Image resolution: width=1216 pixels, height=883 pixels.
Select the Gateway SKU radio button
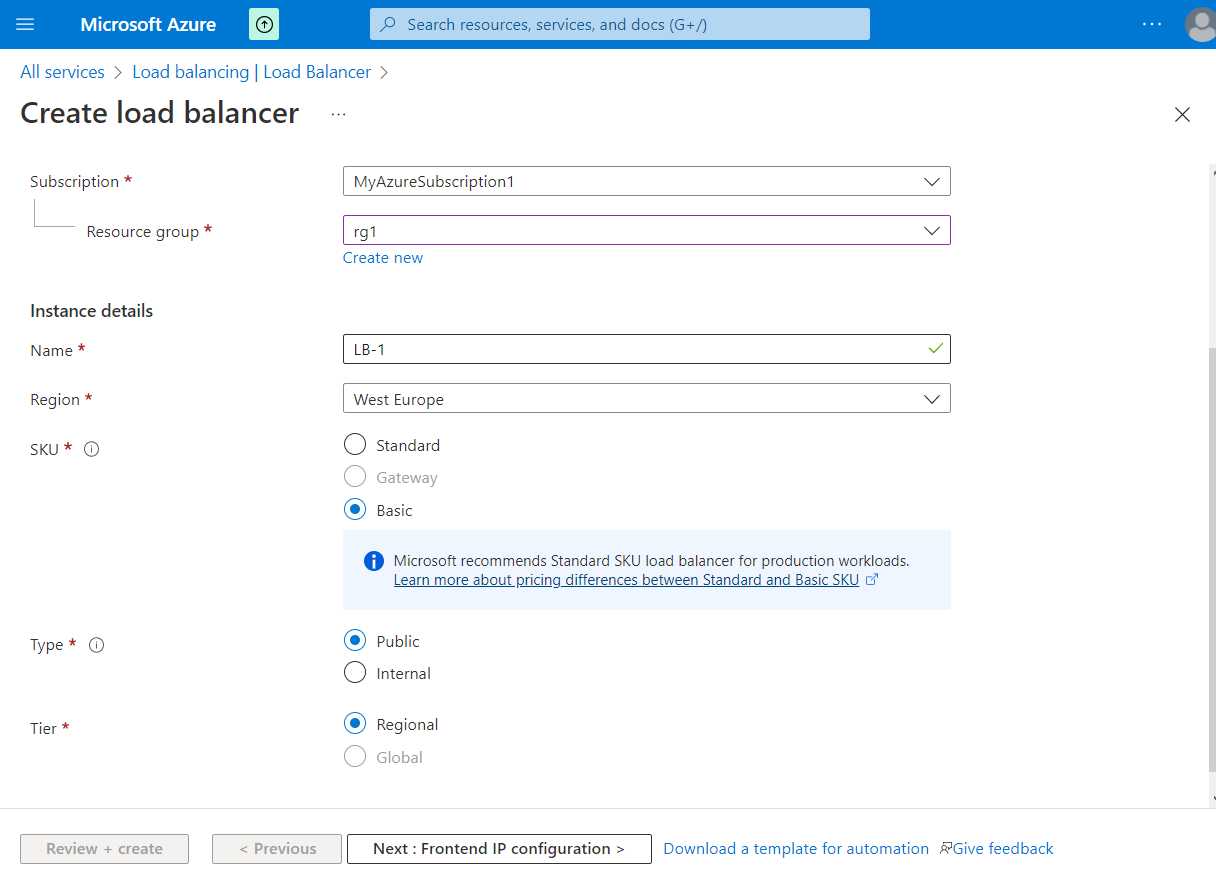(x=355, y=477)
